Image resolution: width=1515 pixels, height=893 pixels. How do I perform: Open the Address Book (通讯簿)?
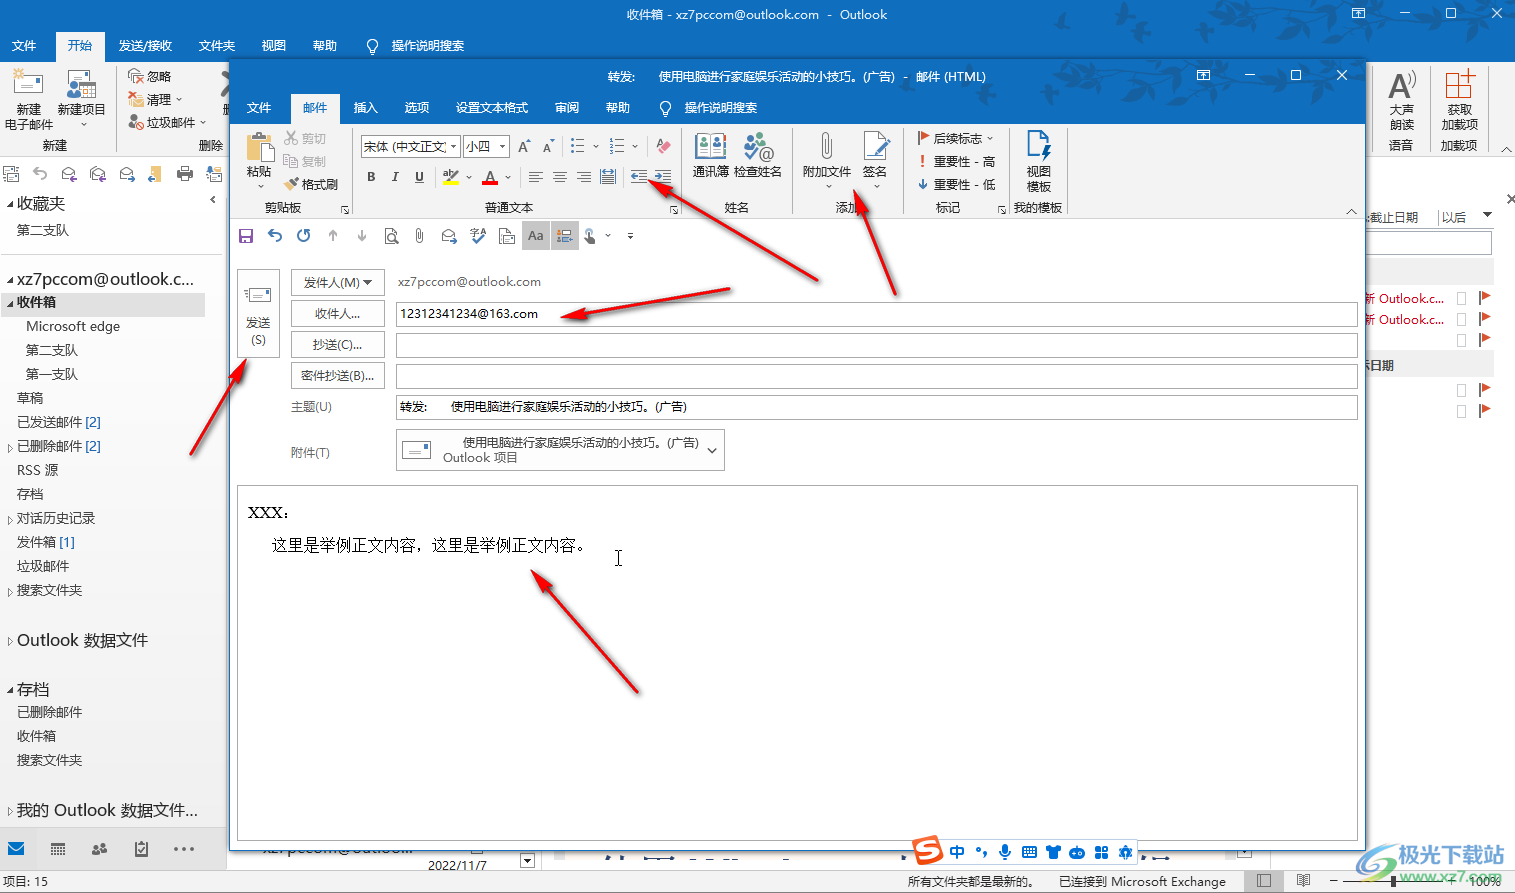(710, 155)
